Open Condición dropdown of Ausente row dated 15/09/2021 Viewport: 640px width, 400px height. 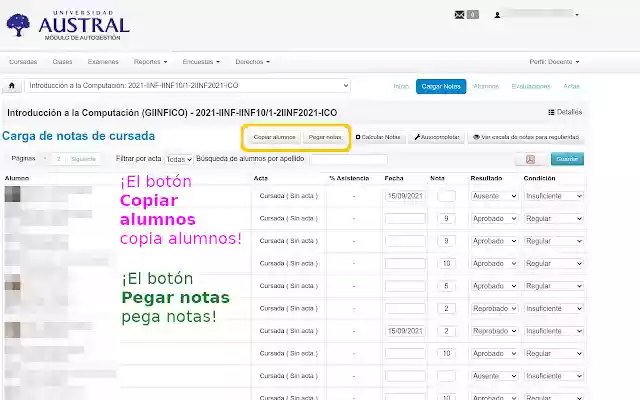553,196
